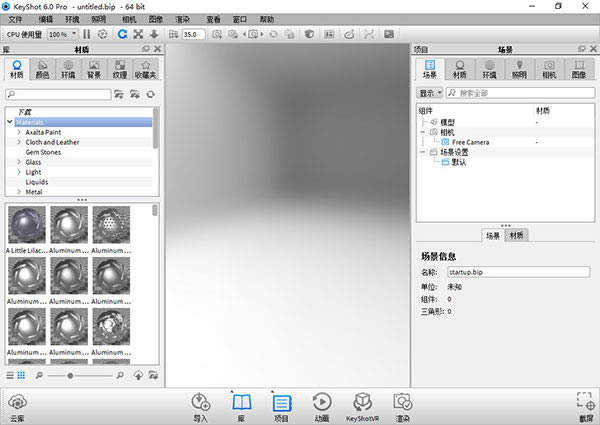Expand the Light folder
The width and height of the screenshot is (600, 425).
[19, 172]
